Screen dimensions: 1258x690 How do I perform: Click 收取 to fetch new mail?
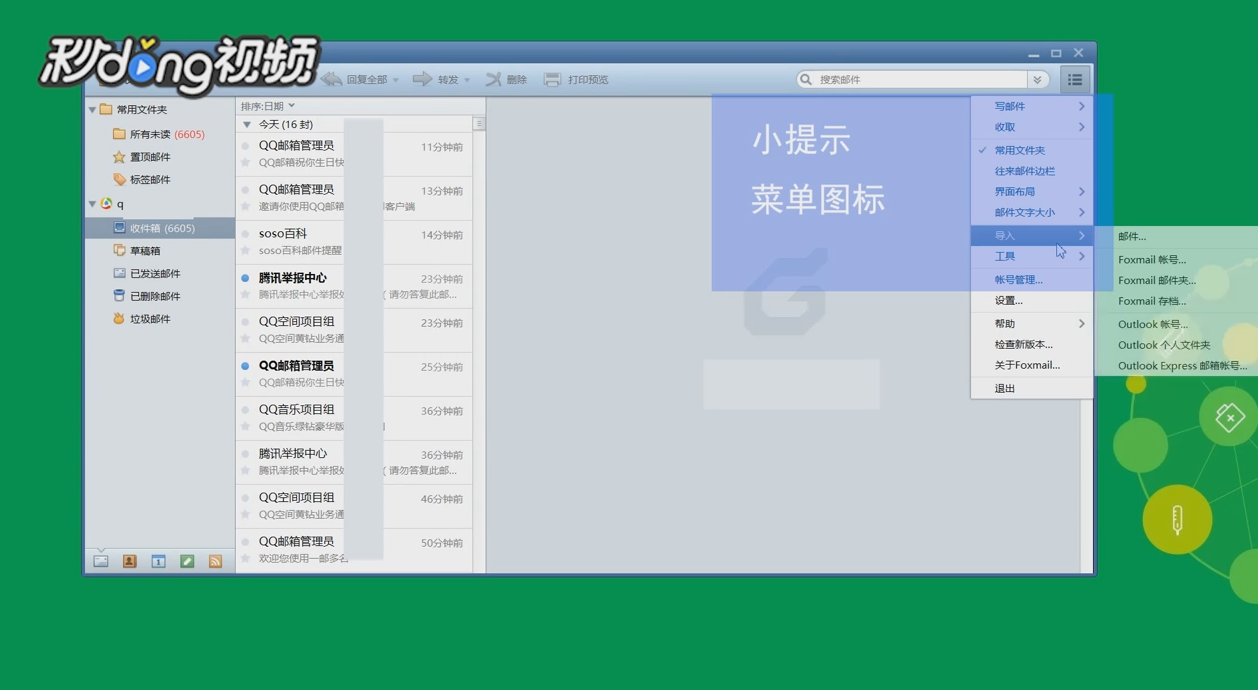1006,127
